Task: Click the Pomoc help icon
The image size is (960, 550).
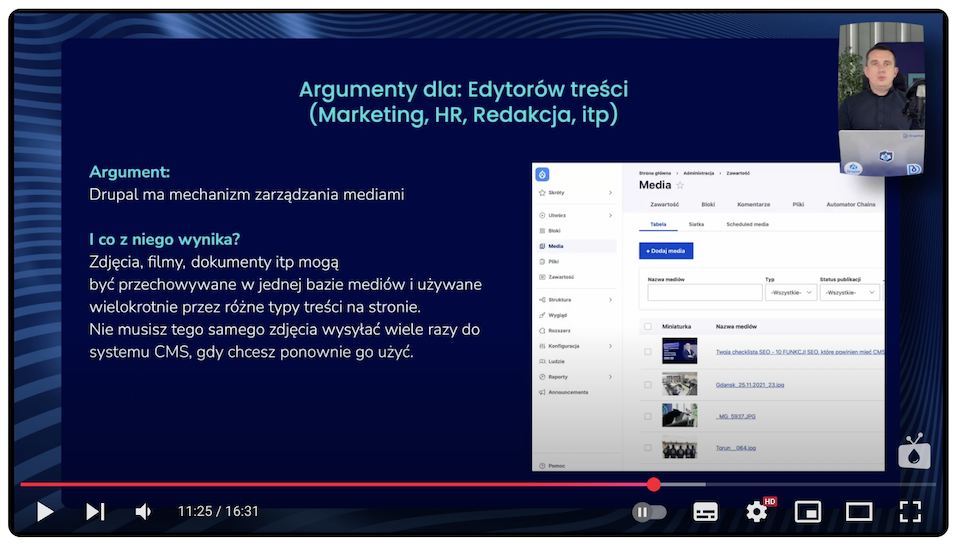Action: tap(542, 466)
